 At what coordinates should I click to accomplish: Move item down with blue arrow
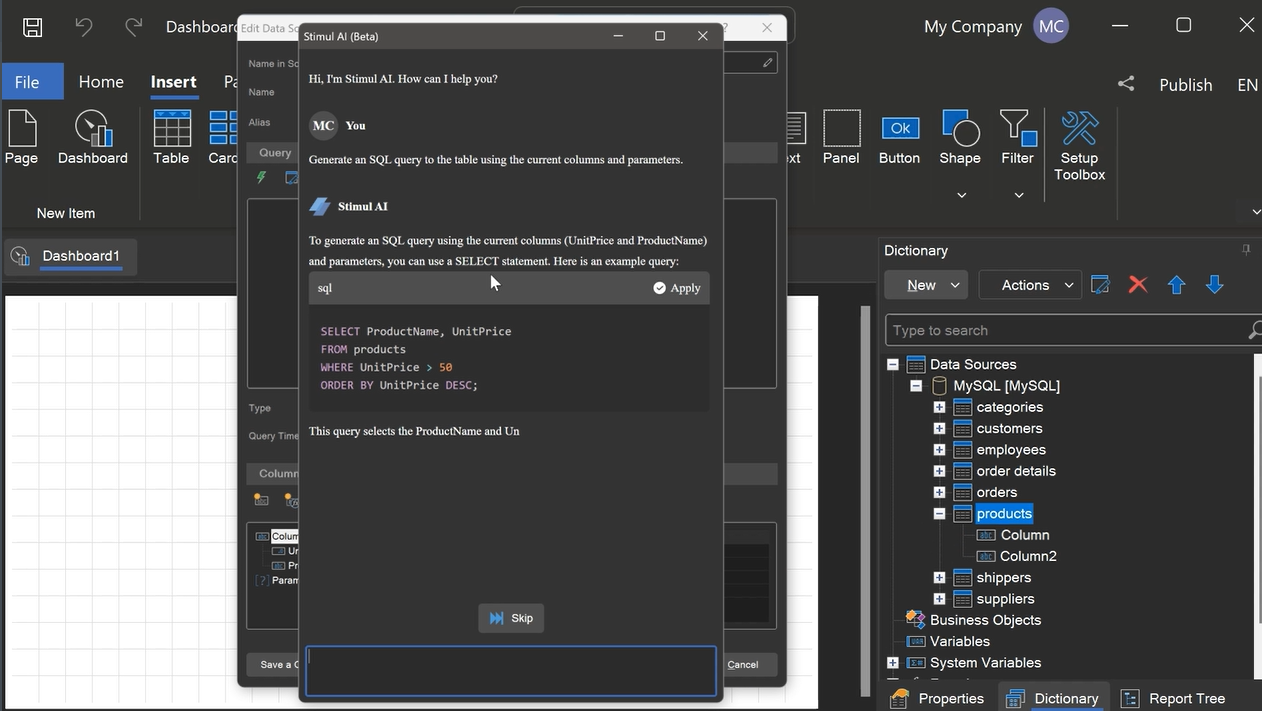1214,285
